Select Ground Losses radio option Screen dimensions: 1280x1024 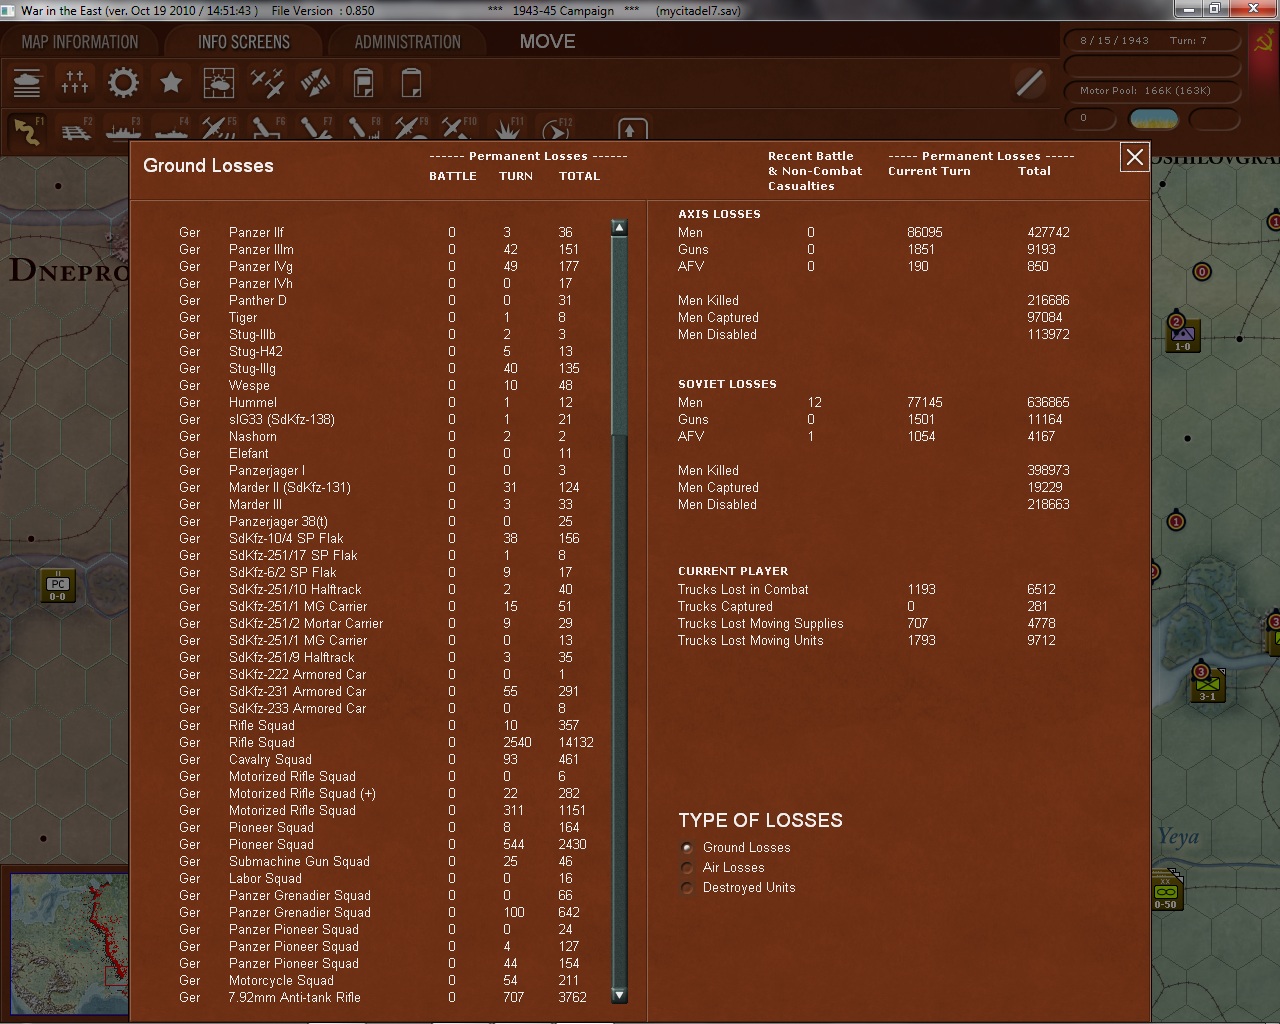tap(686, 848)
